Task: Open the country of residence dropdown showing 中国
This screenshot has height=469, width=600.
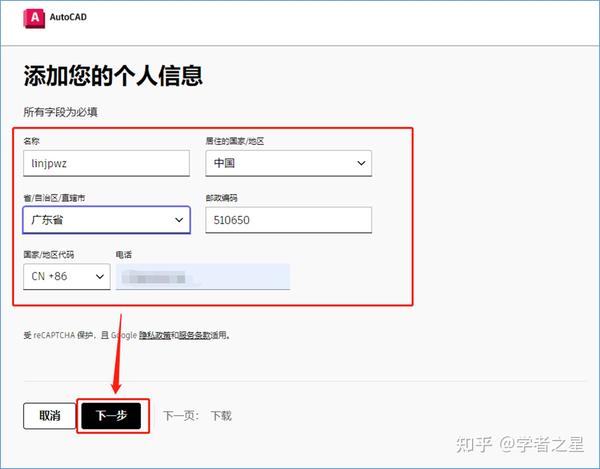Action: coord(289,163)
